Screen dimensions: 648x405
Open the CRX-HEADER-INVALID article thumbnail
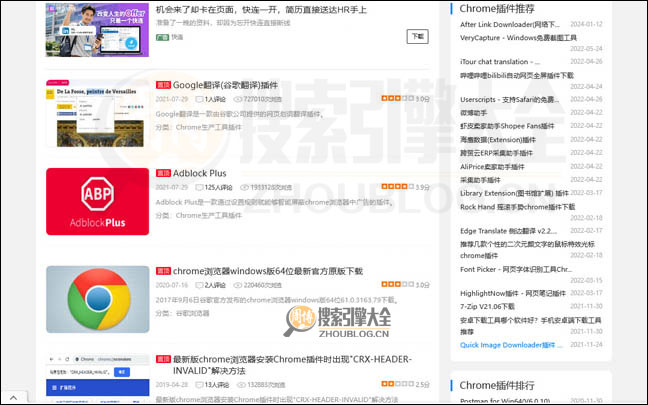(x=98, y=378)
